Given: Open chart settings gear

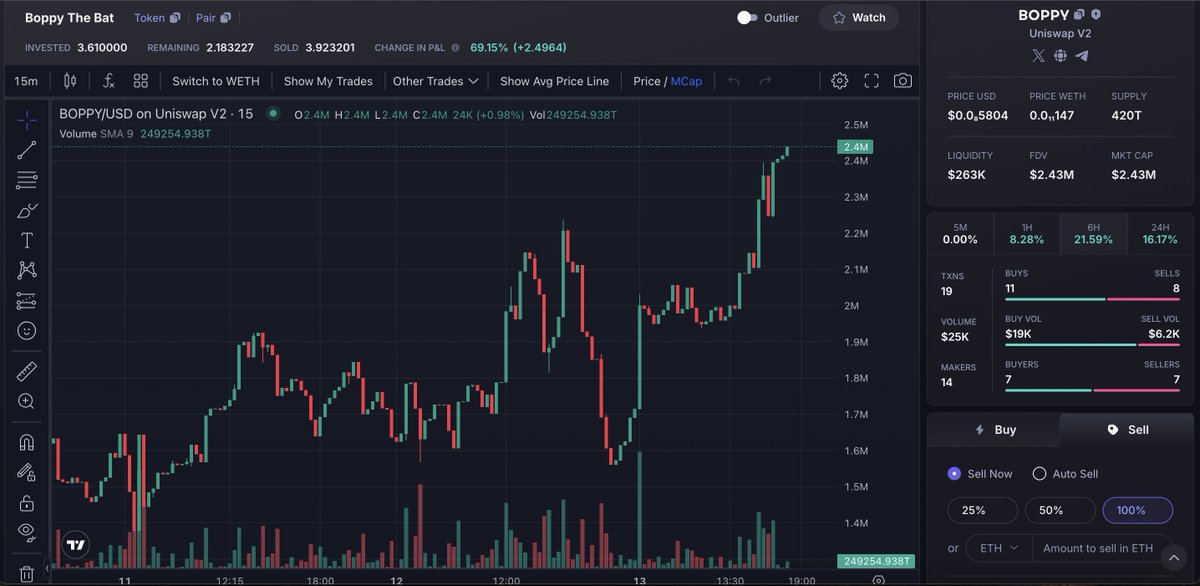Looking at the screenshot, I should (x=840, y=81).
